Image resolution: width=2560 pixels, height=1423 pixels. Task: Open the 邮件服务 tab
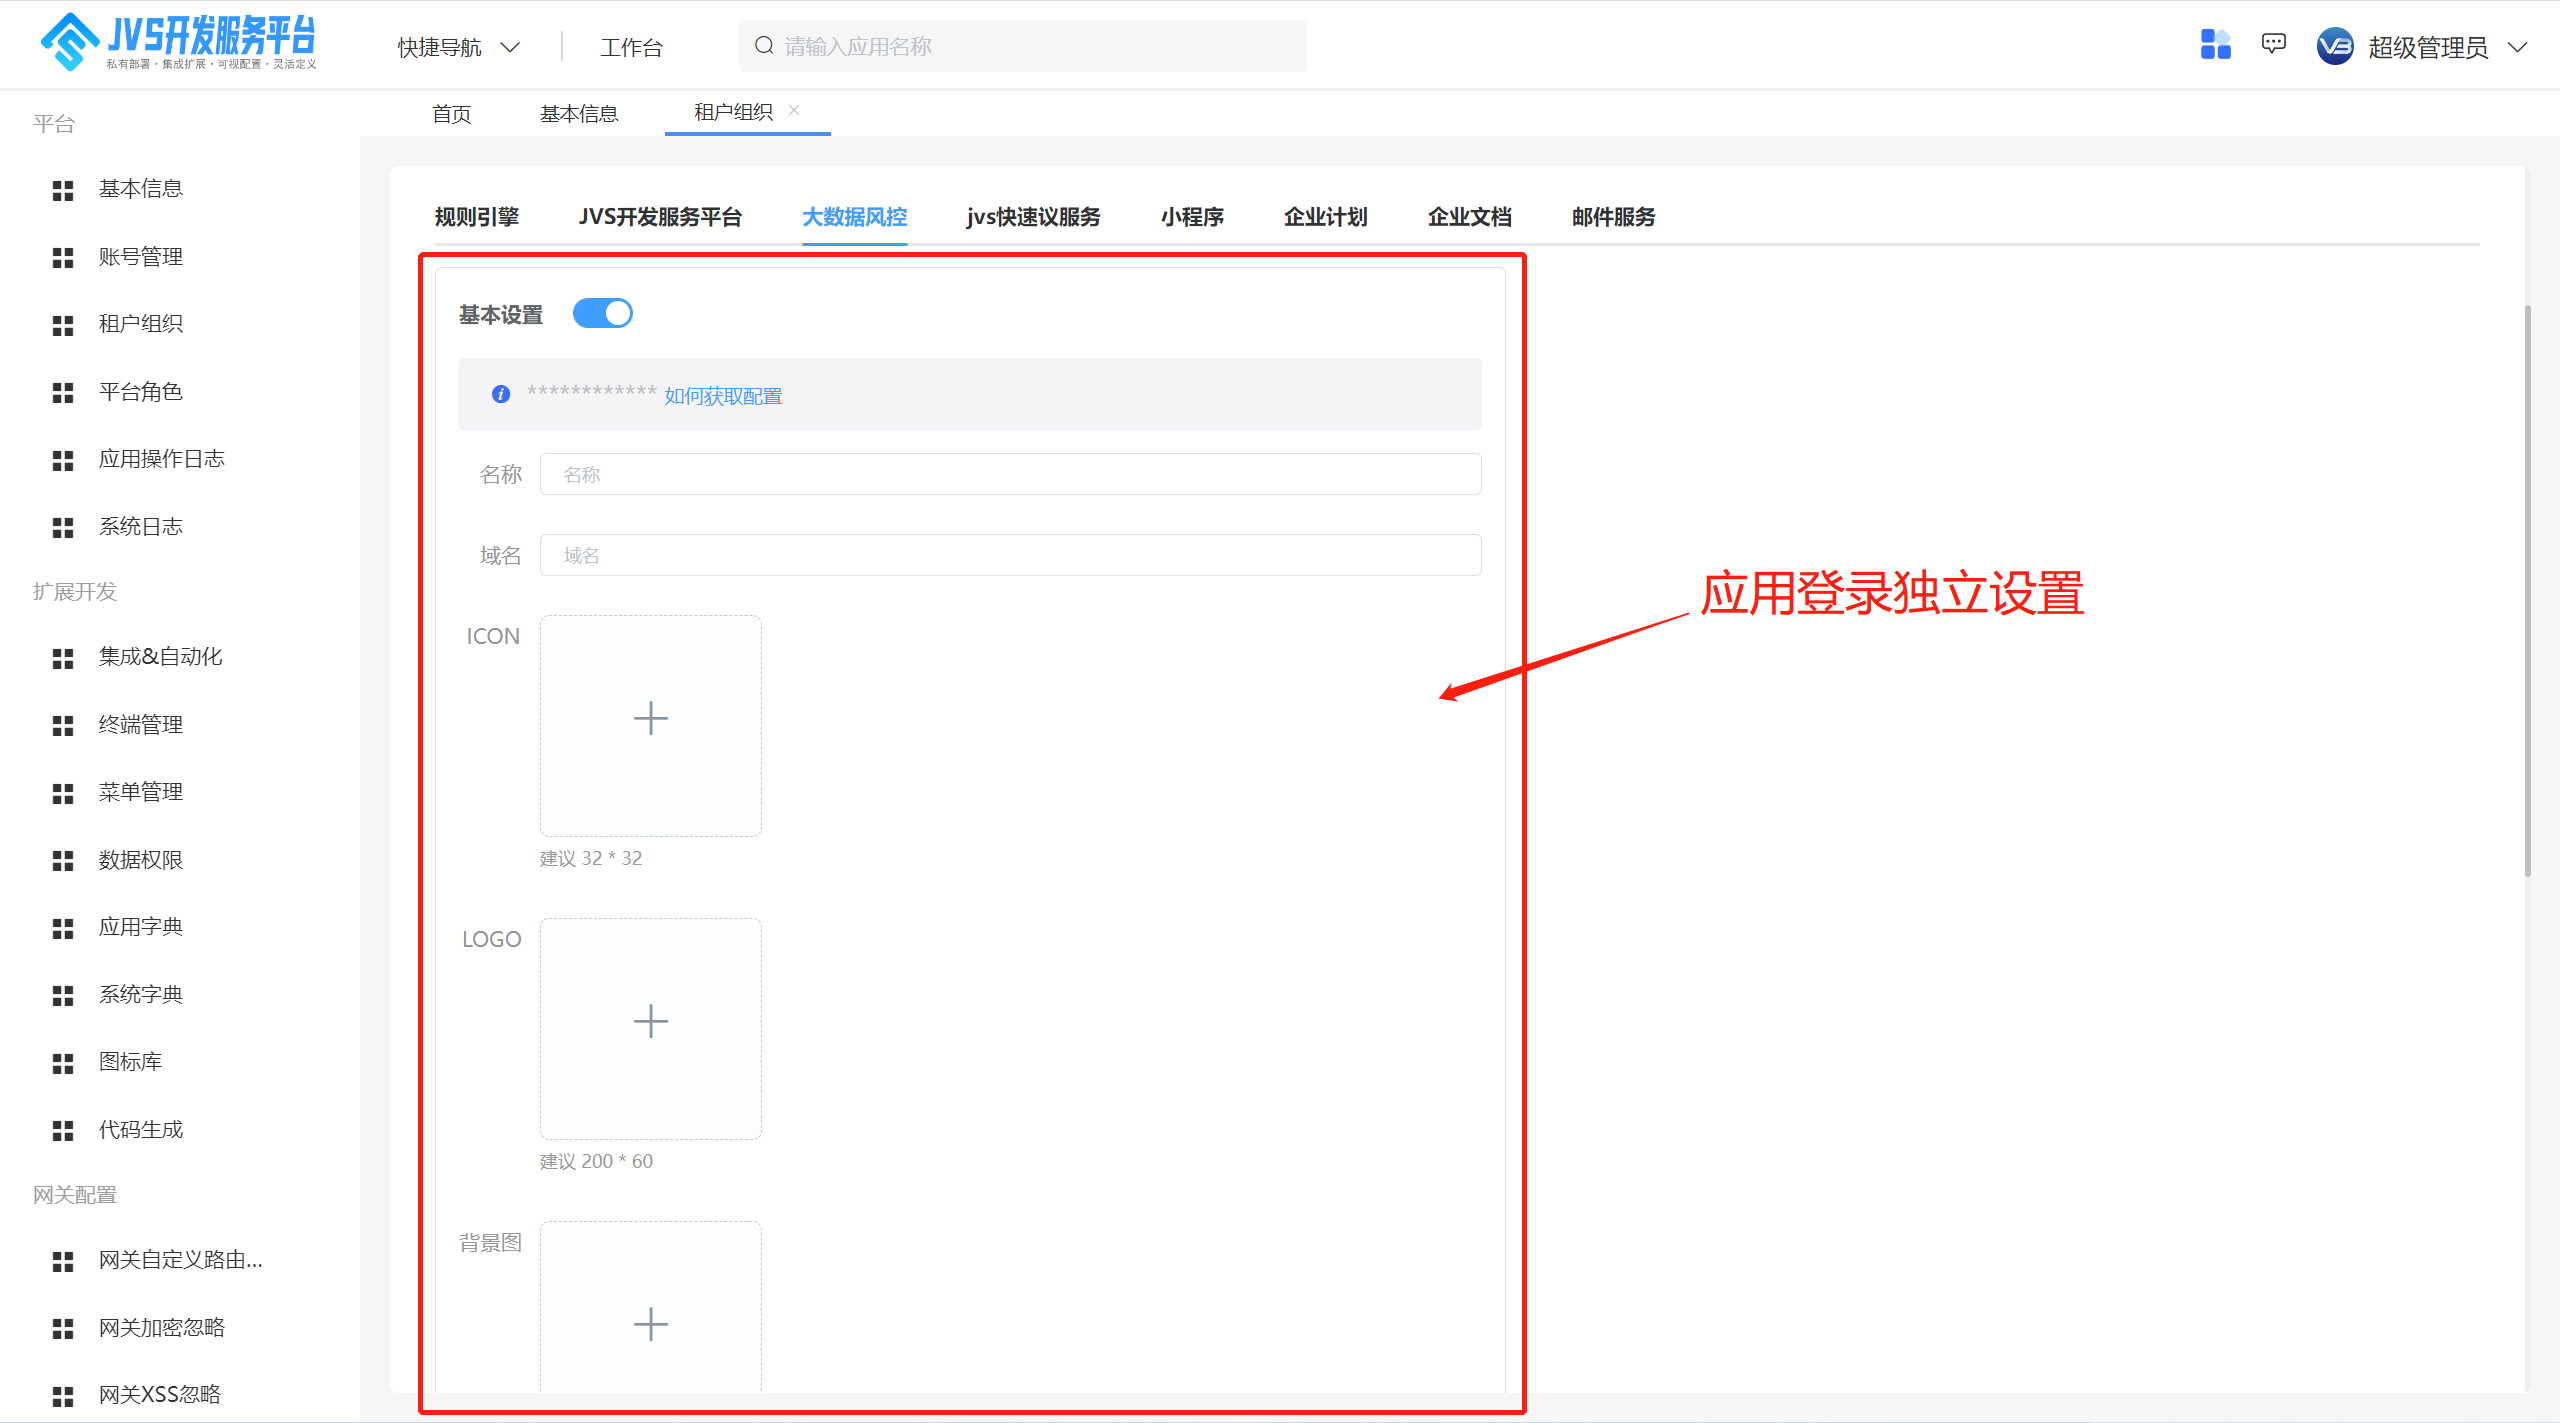[1614, 217]
